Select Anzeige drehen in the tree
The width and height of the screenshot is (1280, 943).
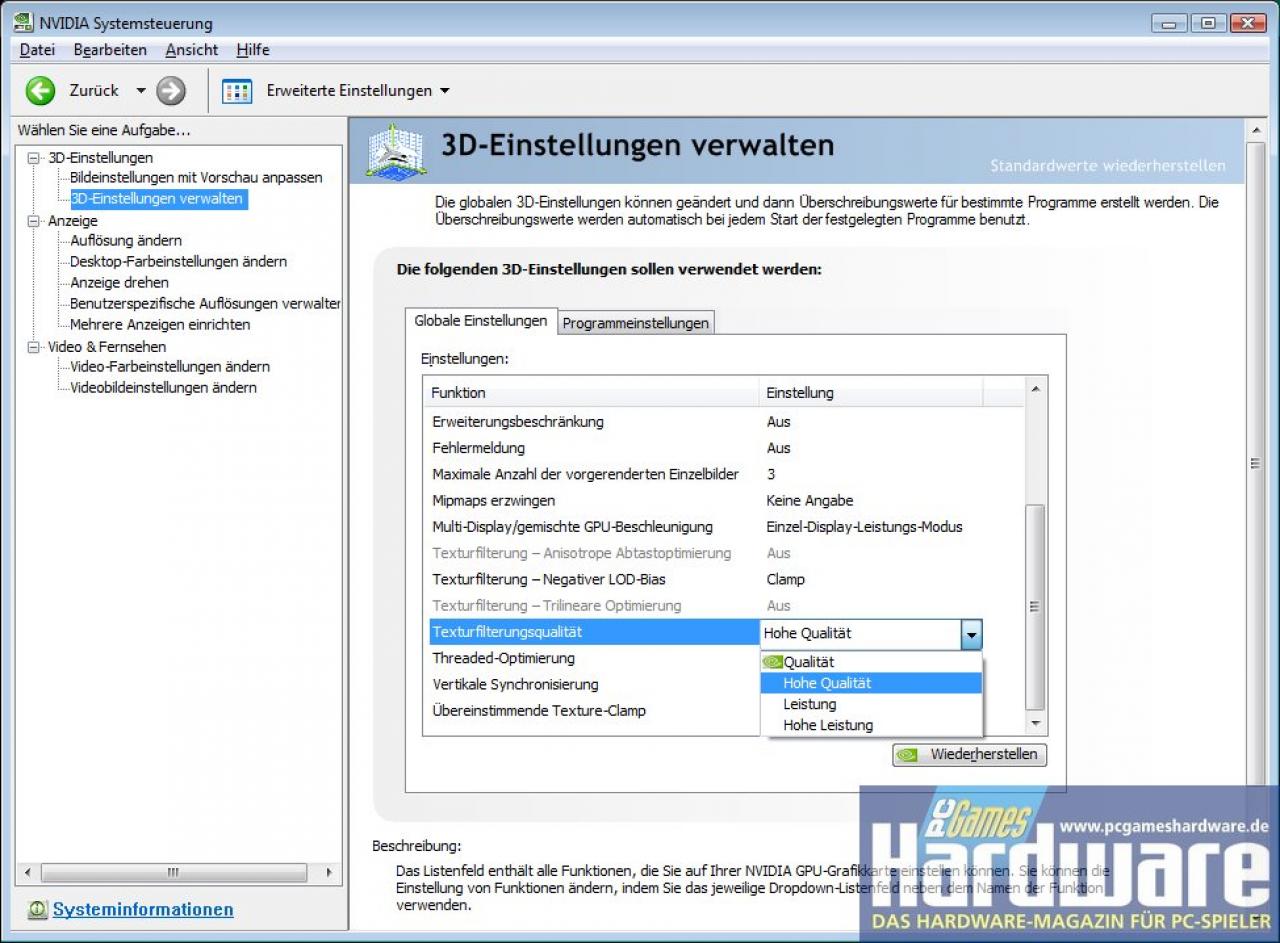point(119,283)
